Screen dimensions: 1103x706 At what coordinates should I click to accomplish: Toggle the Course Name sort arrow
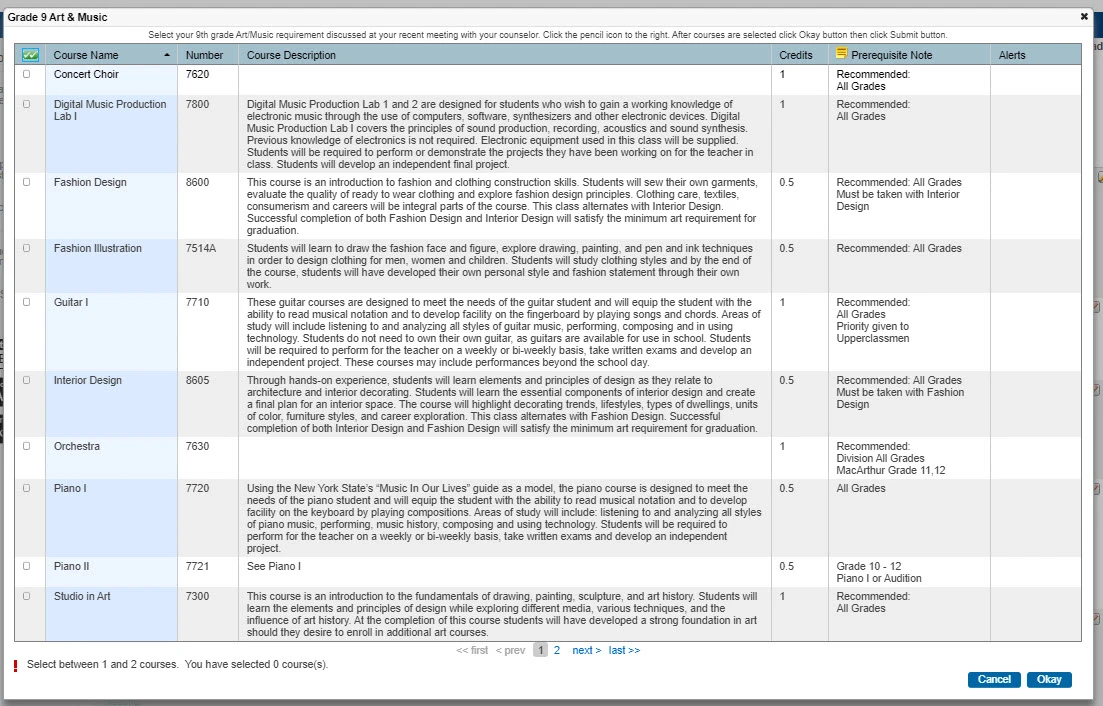[x=166, y=55]
